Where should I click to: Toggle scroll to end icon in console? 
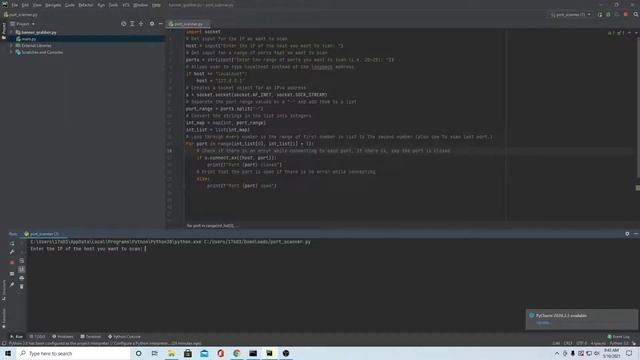coord(22,269)
